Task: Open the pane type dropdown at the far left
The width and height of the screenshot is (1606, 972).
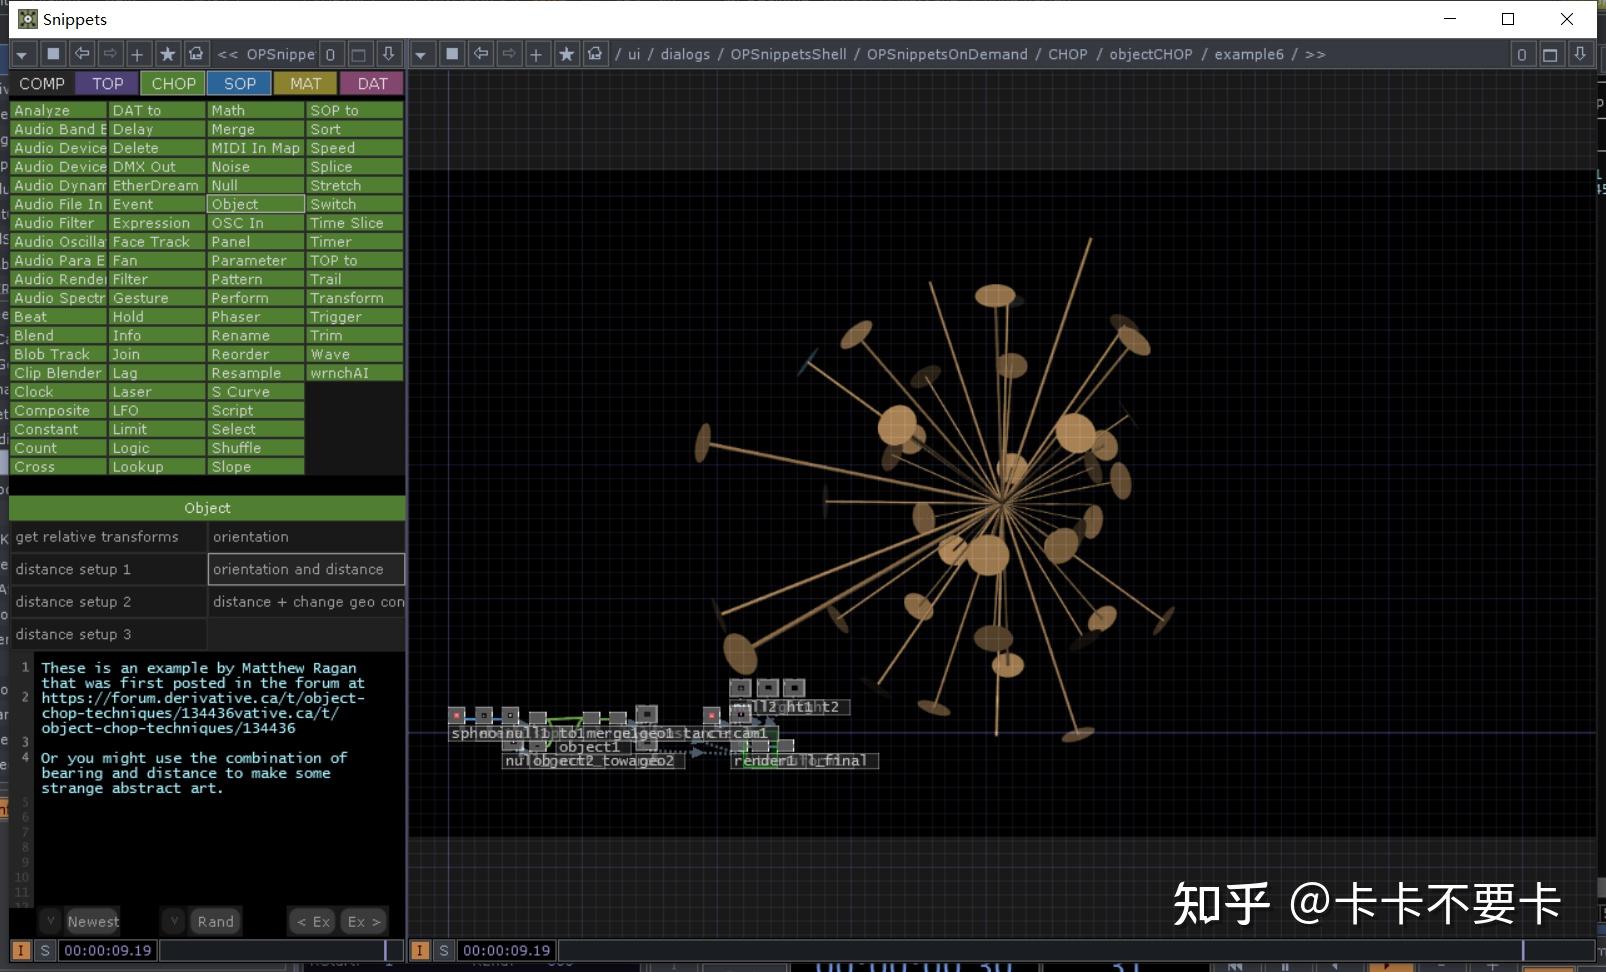Action: click(22, 54)
